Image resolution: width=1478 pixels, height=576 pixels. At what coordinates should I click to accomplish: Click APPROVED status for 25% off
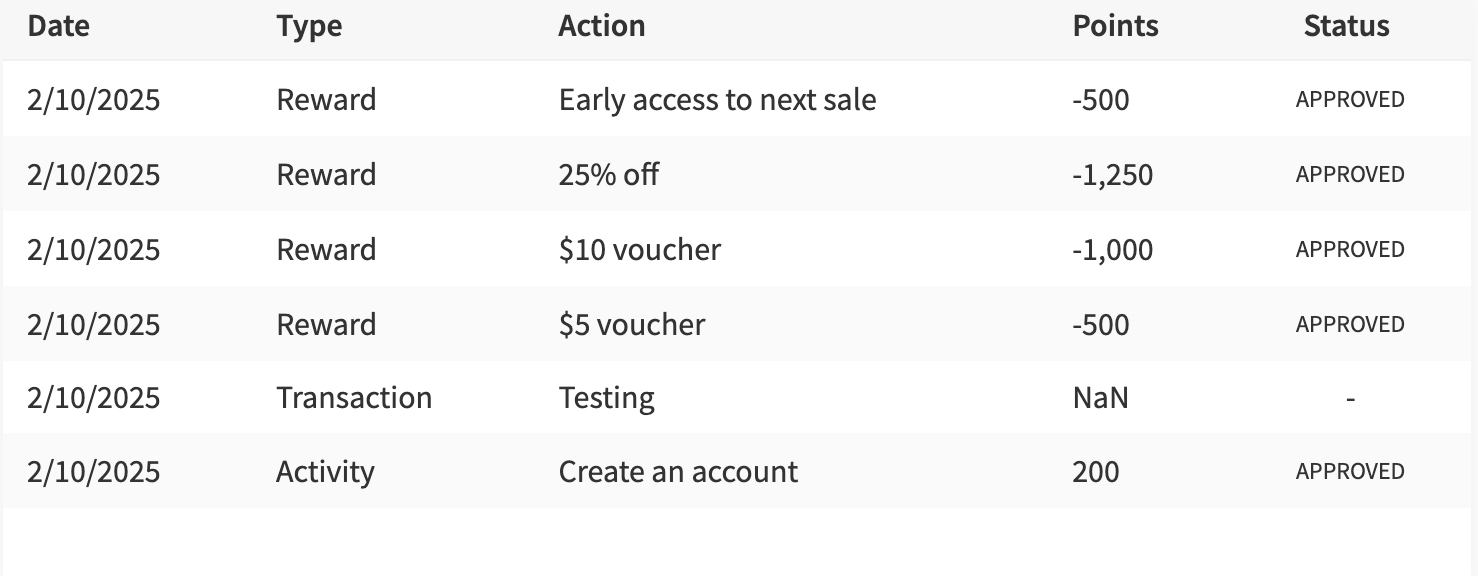(1350, 174)
